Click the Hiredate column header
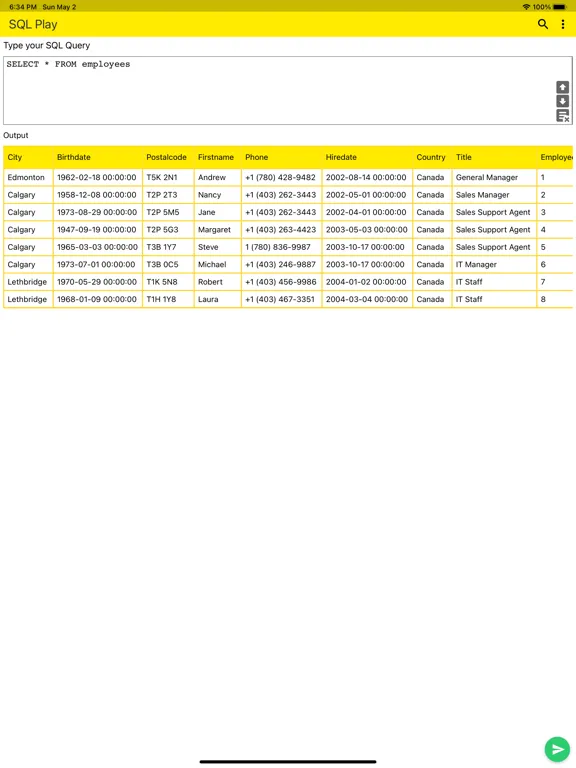The image size is (576, 768). (367, 157)
